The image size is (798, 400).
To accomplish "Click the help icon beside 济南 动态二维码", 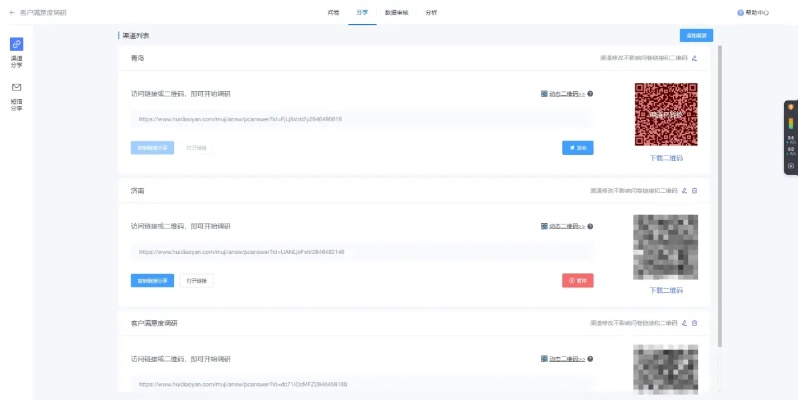I will pos(591,226).
